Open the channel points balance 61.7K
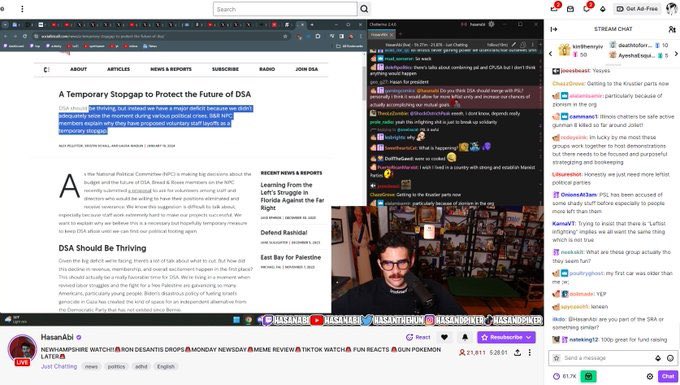The height and width of the screenshot is (385, 680). pos(564,376)
